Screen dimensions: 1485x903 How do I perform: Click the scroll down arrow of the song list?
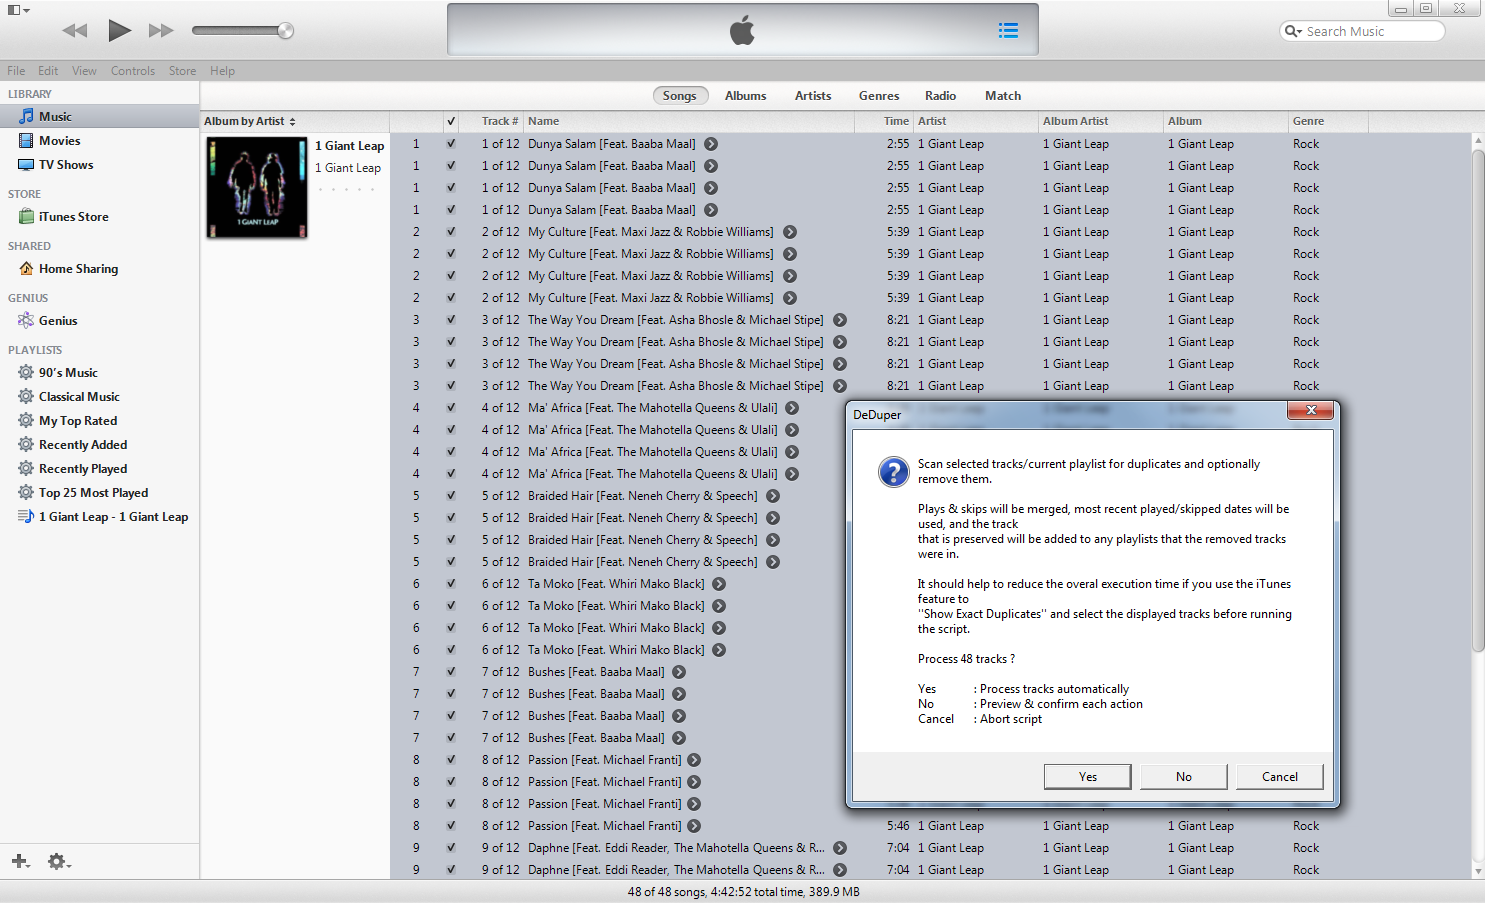1478,871
